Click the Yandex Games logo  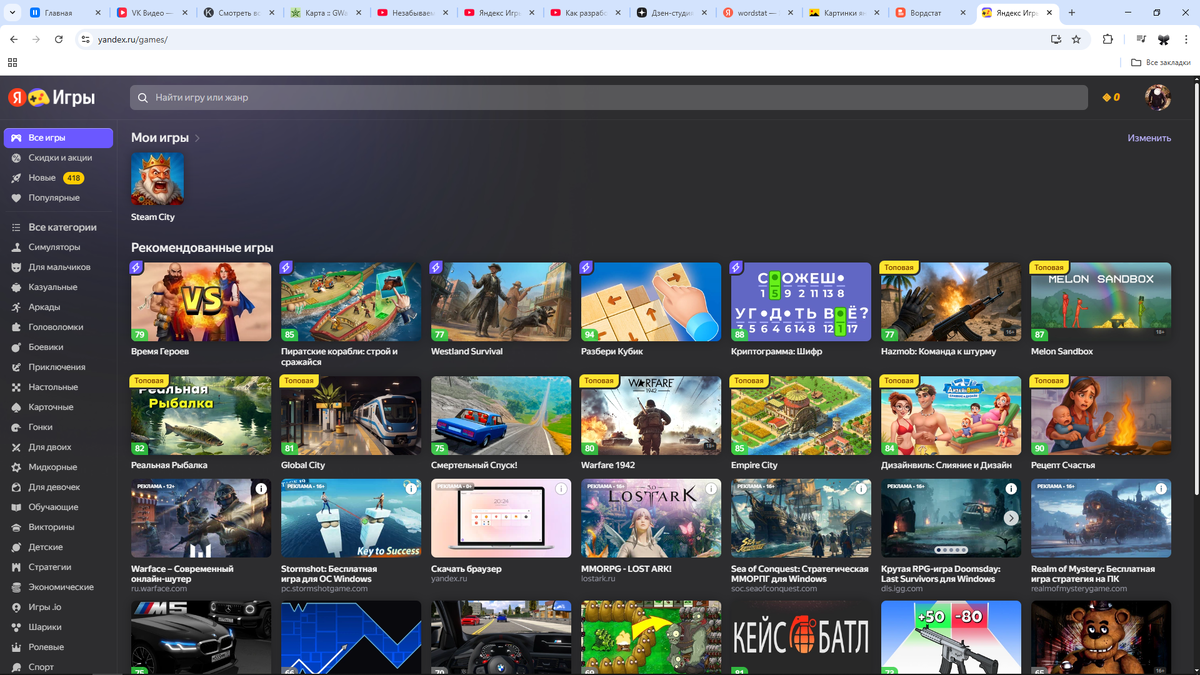[52, 97]
